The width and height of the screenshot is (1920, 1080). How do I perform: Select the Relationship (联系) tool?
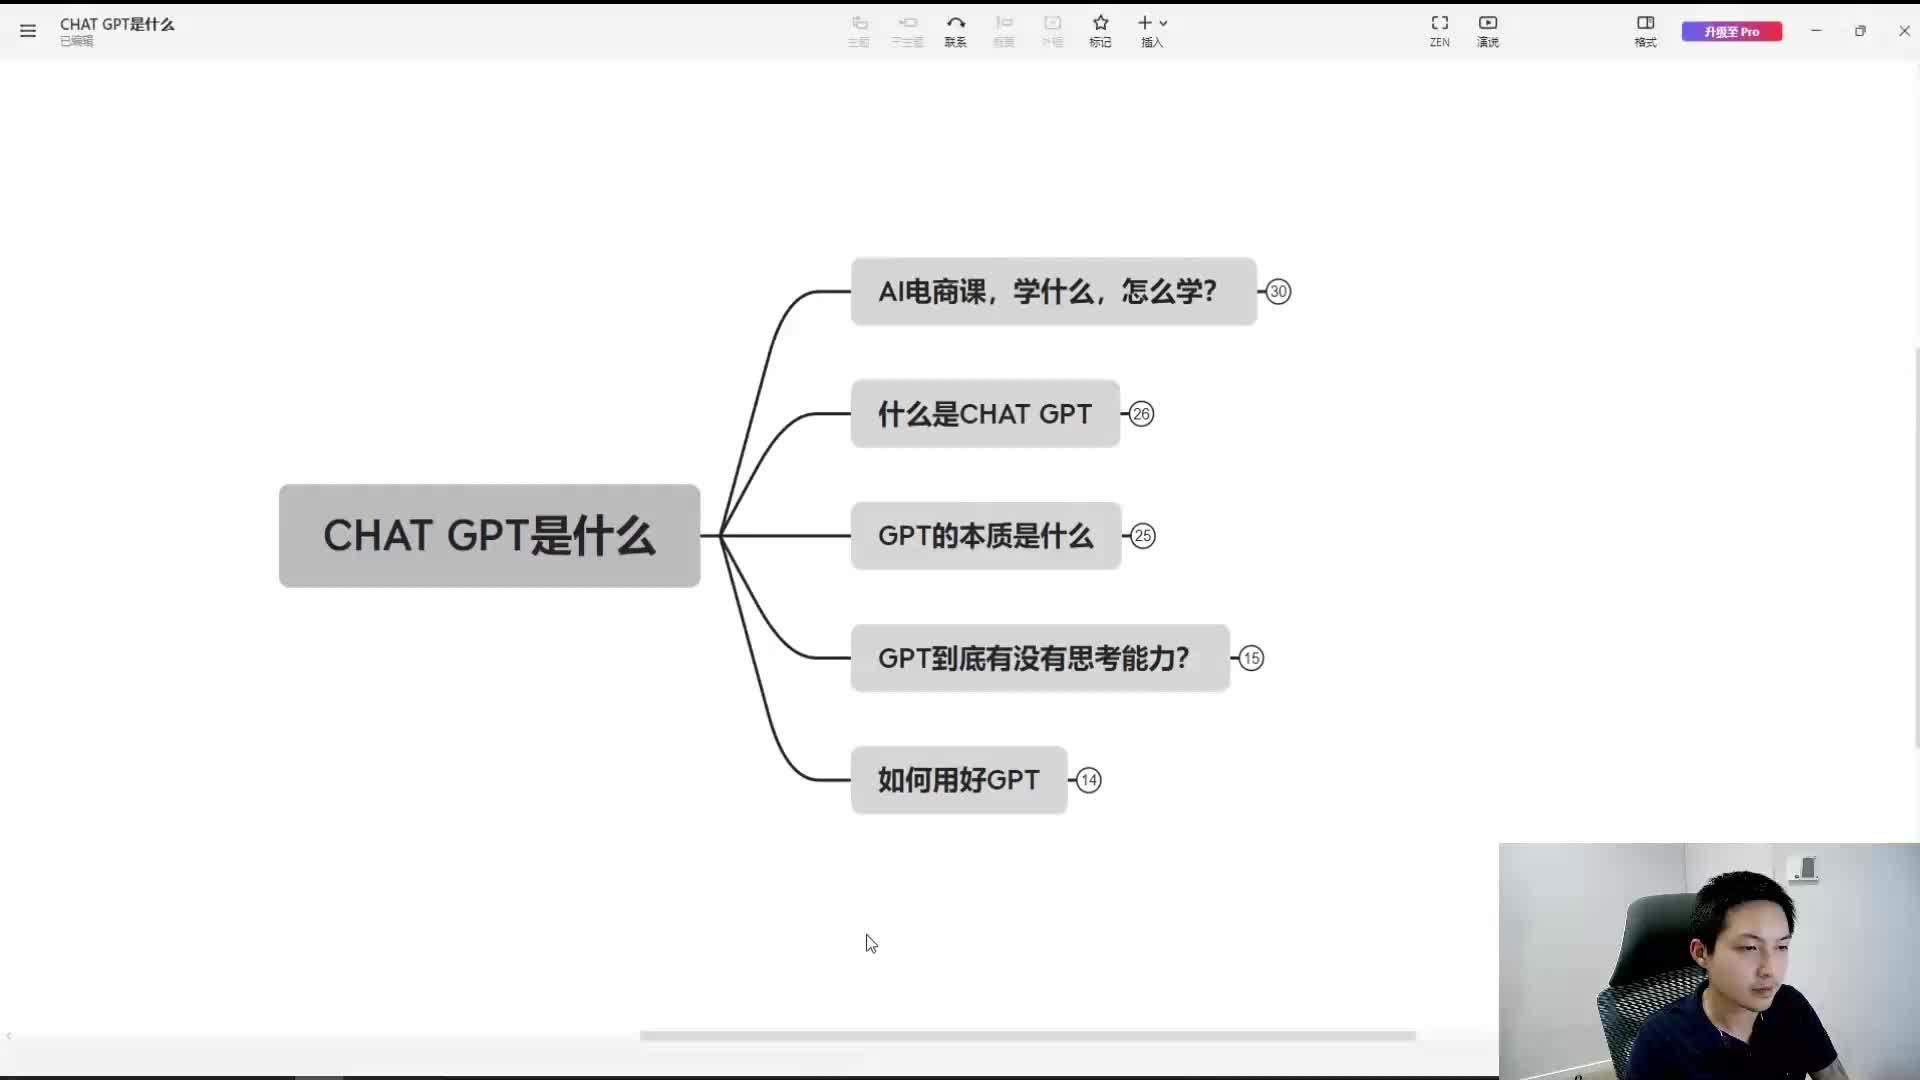956,31
